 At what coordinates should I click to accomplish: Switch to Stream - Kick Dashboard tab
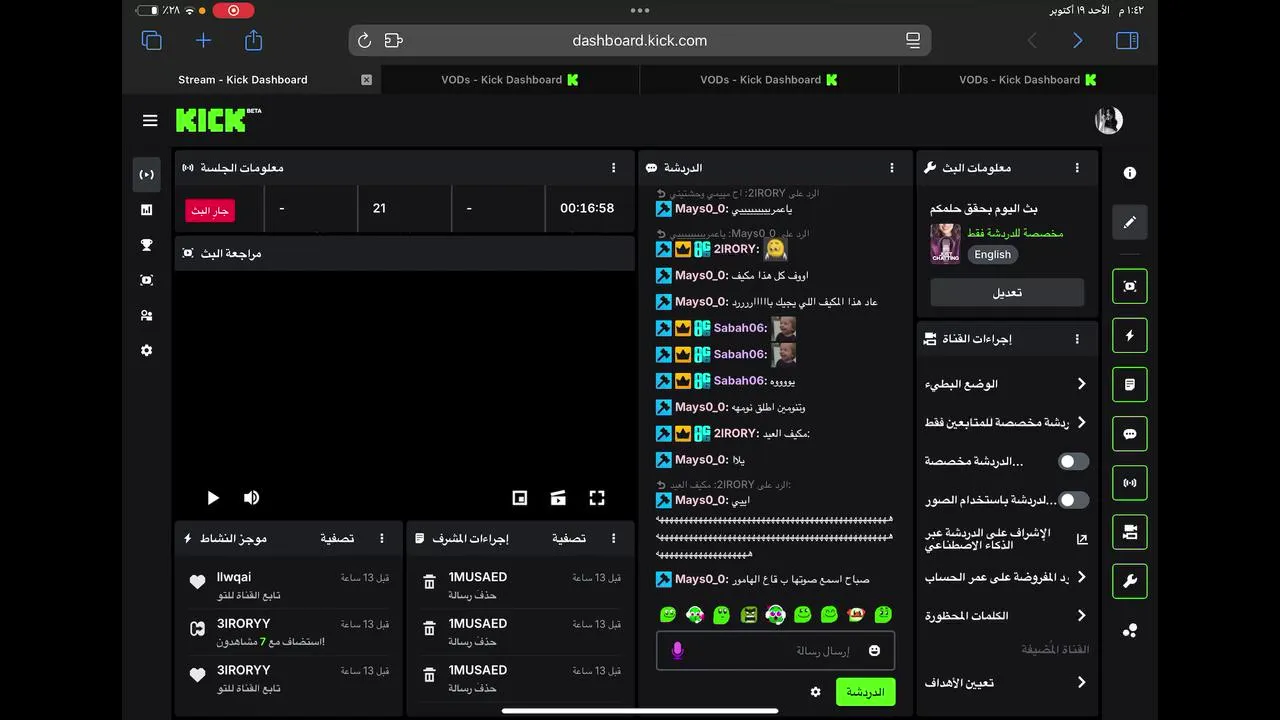tap(243, 80)
